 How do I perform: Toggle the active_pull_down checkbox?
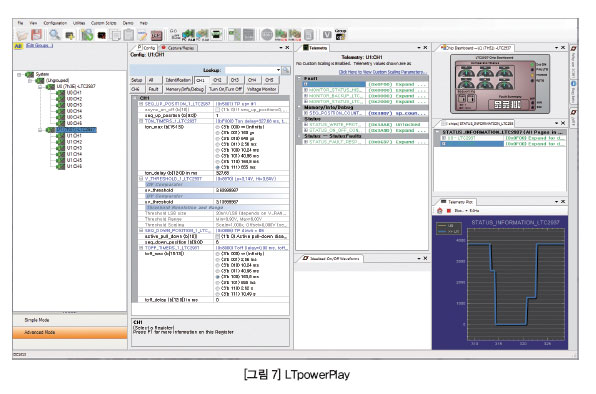(x=218, y=236)
